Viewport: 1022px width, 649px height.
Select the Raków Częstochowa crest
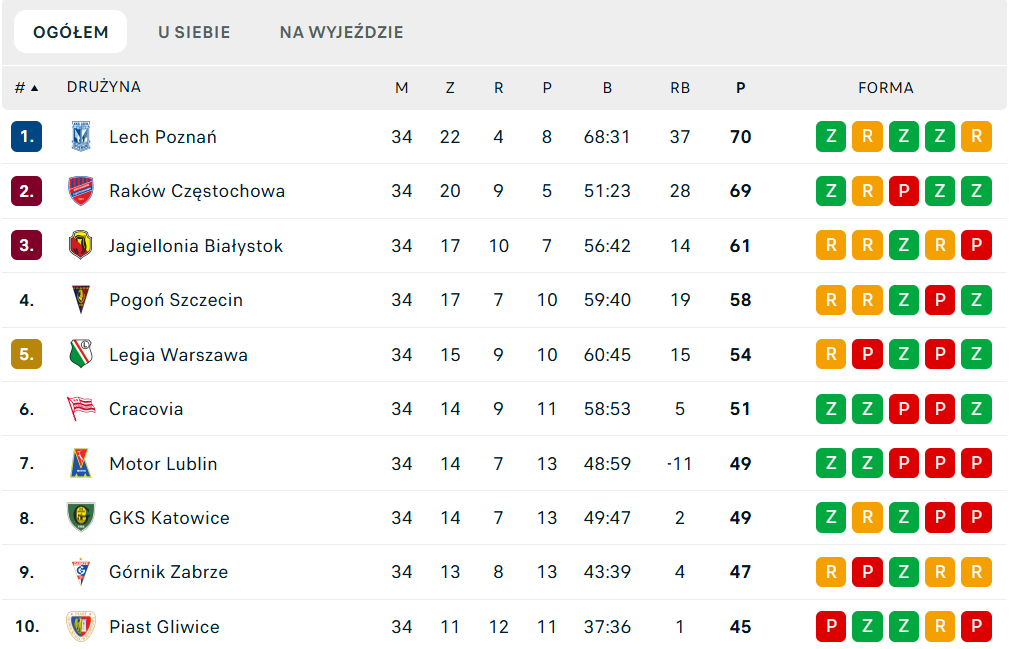coord(81,191)
